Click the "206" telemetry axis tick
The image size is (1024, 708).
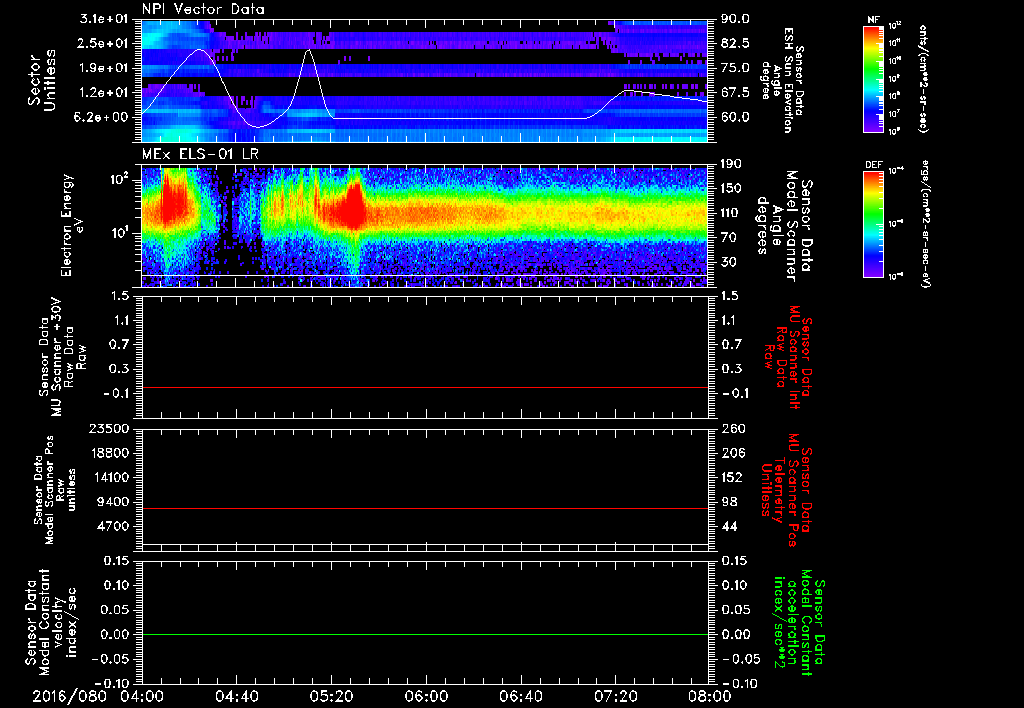[x=731, y=453]
